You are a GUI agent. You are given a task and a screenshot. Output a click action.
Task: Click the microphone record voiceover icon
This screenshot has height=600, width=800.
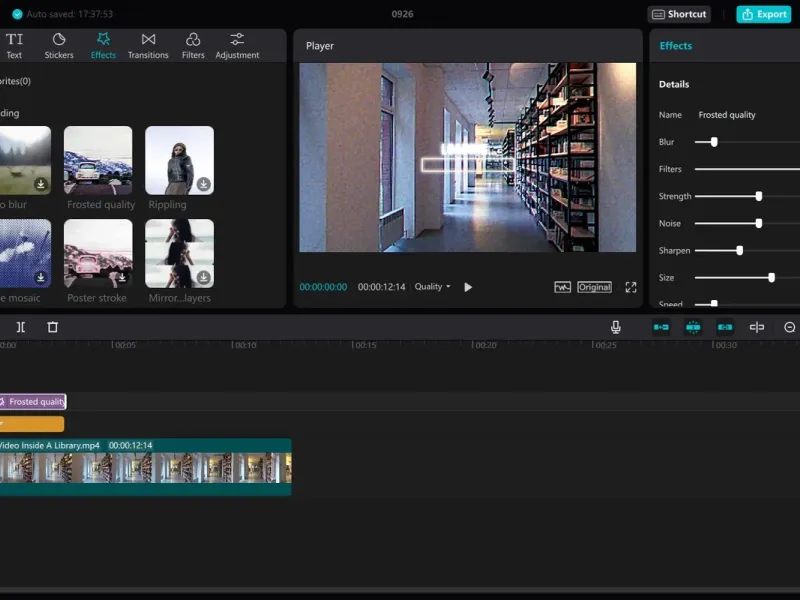pyautogui.click(x=616, y=327)
